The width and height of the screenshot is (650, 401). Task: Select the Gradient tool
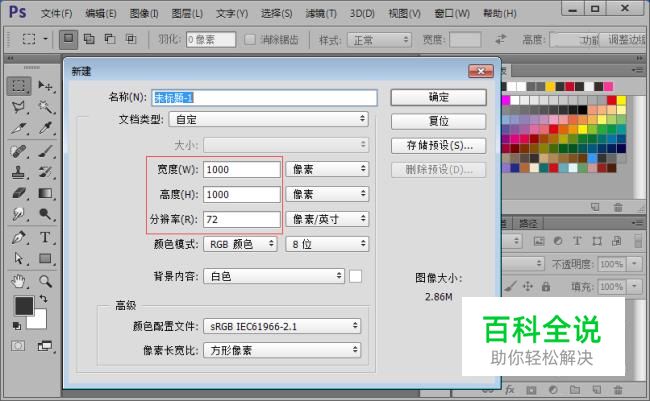click(45, 193)
